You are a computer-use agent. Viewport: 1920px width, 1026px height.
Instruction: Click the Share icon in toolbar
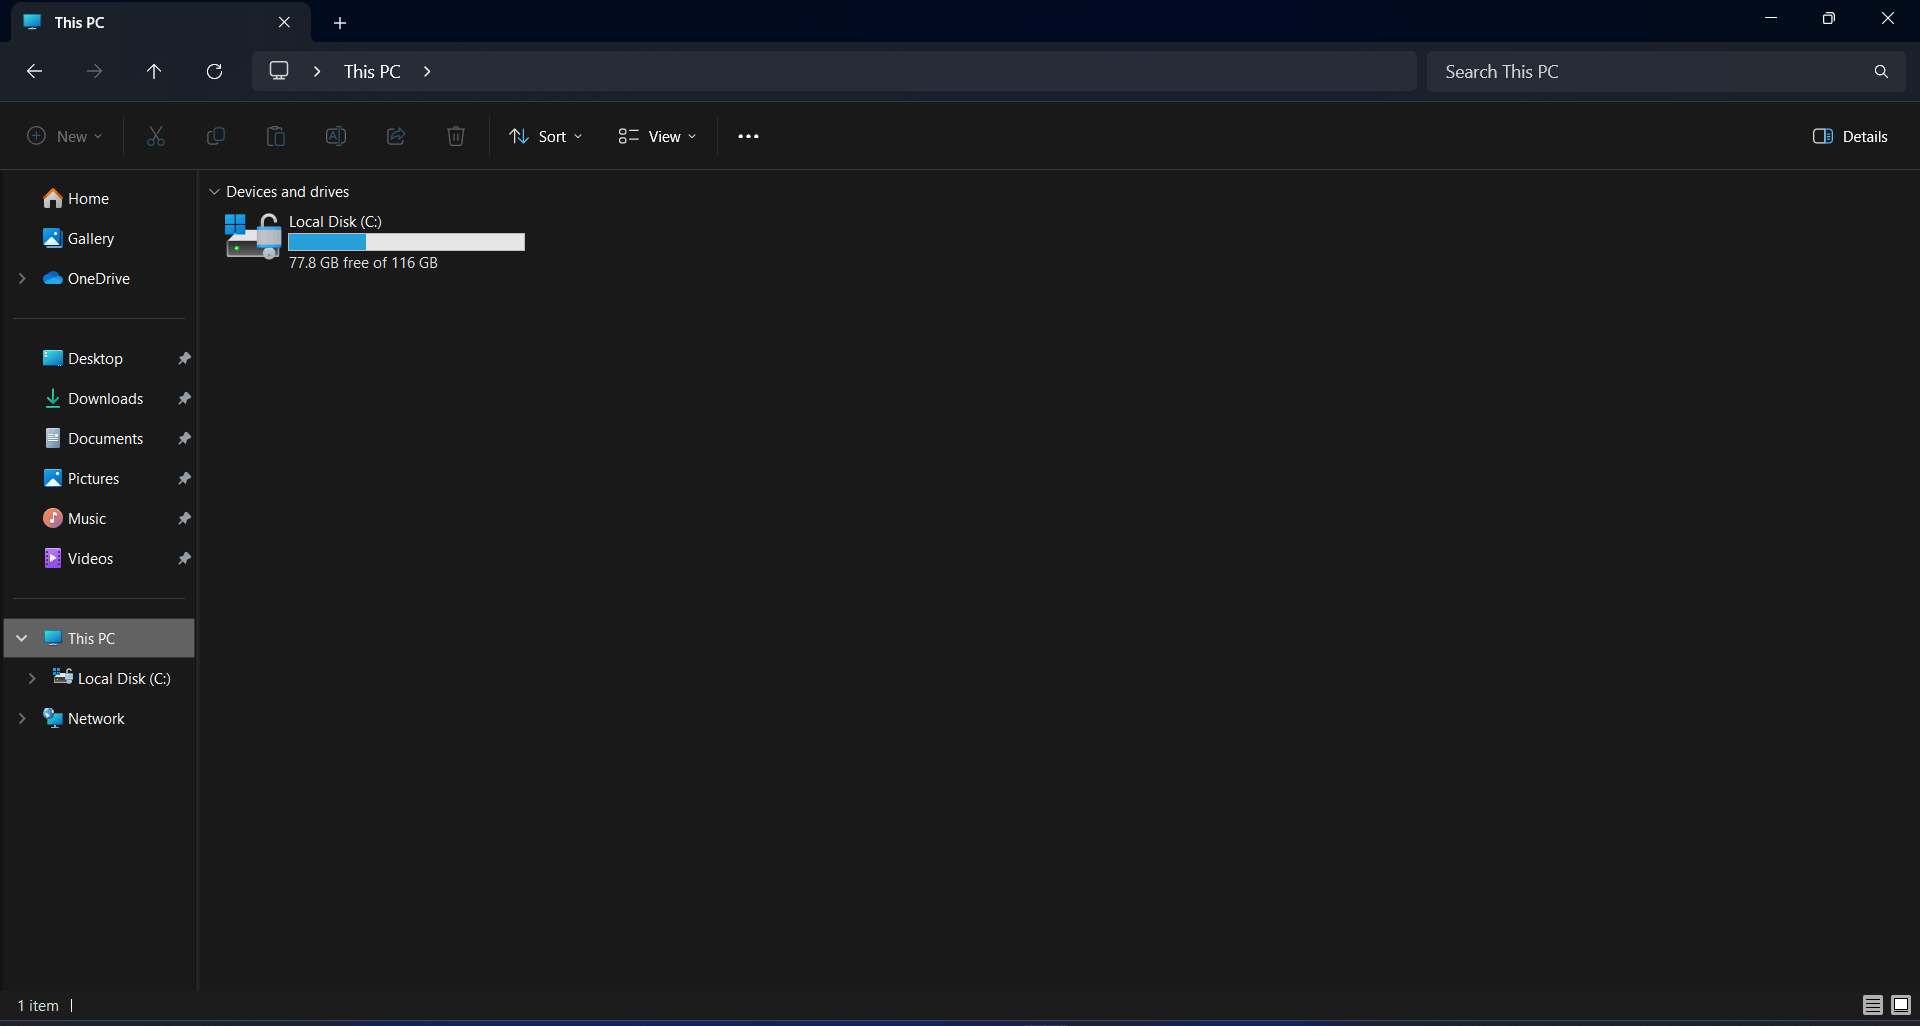396,136
